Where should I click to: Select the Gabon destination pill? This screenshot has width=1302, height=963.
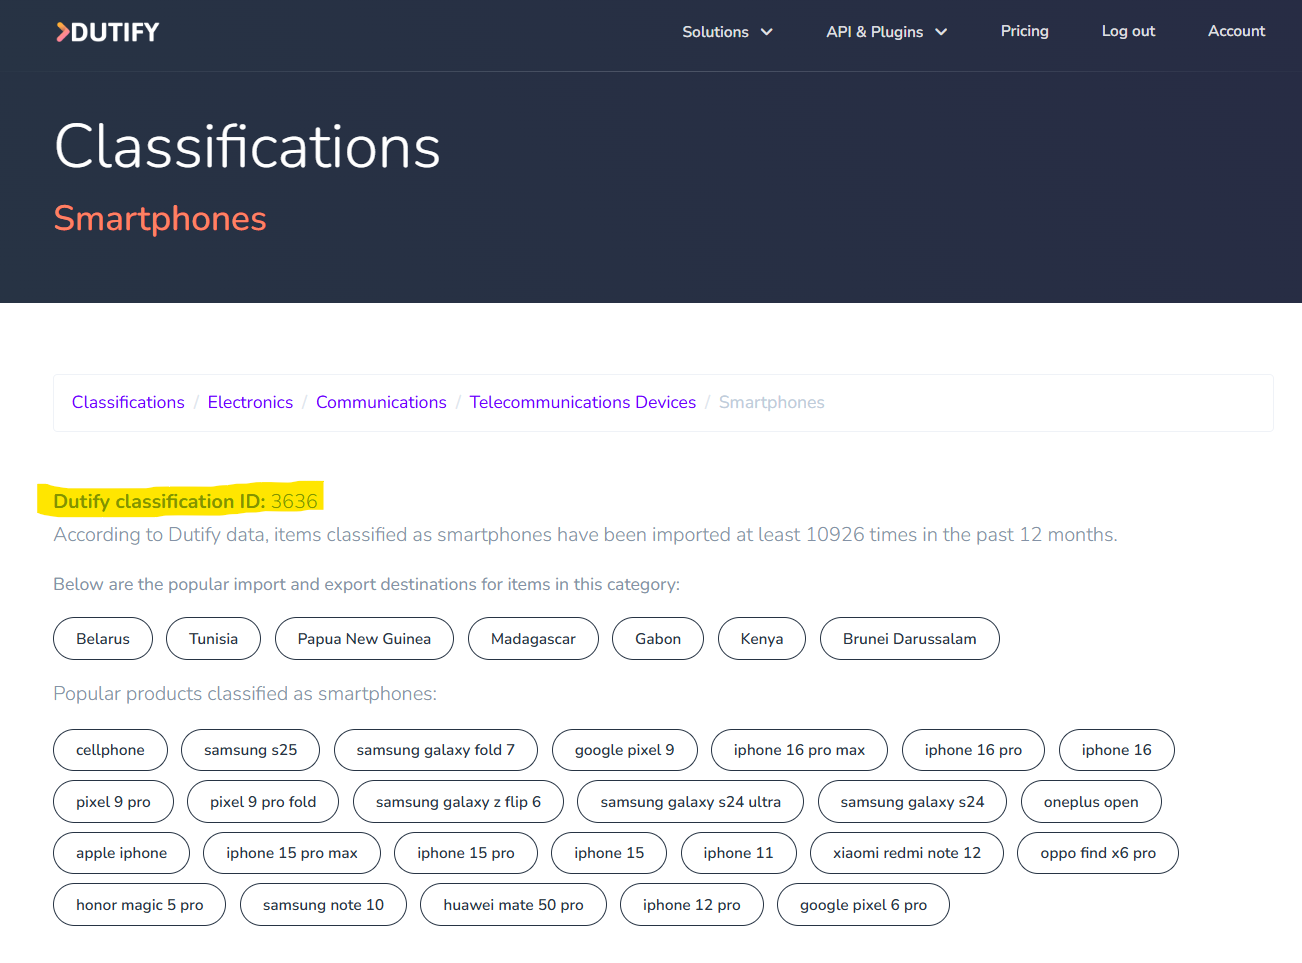click(x=658, y=639)
